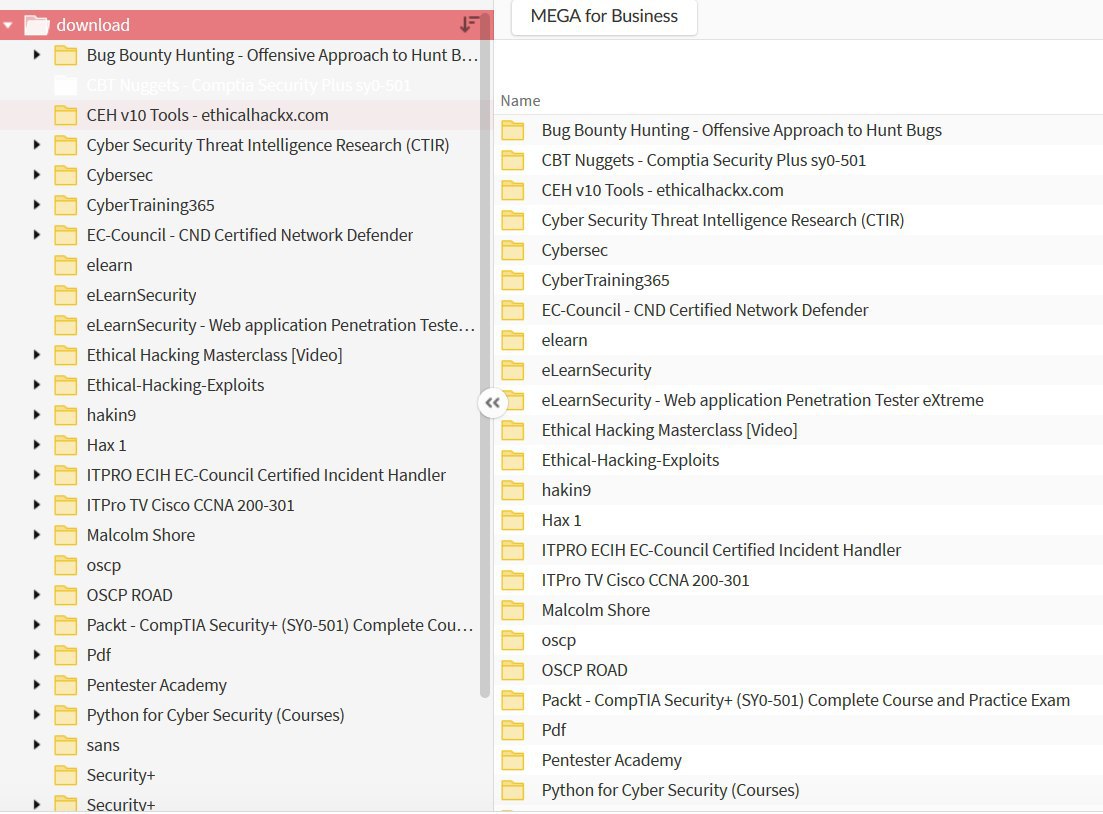Select eLearnSecurity folder in tree panel

coord(141,295)
